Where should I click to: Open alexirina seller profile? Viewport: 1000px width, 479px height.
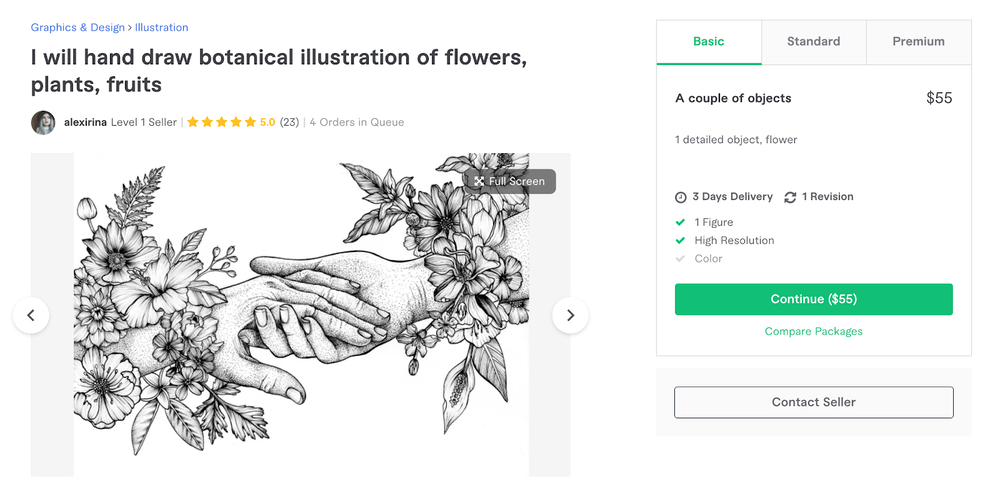coord(85,122)
